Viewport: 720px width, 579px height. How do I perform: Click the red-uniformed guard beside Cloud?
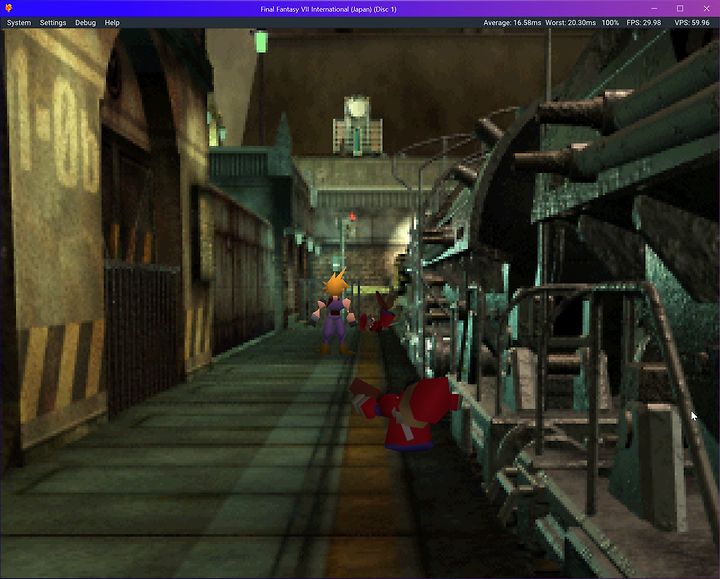(378, 315)
